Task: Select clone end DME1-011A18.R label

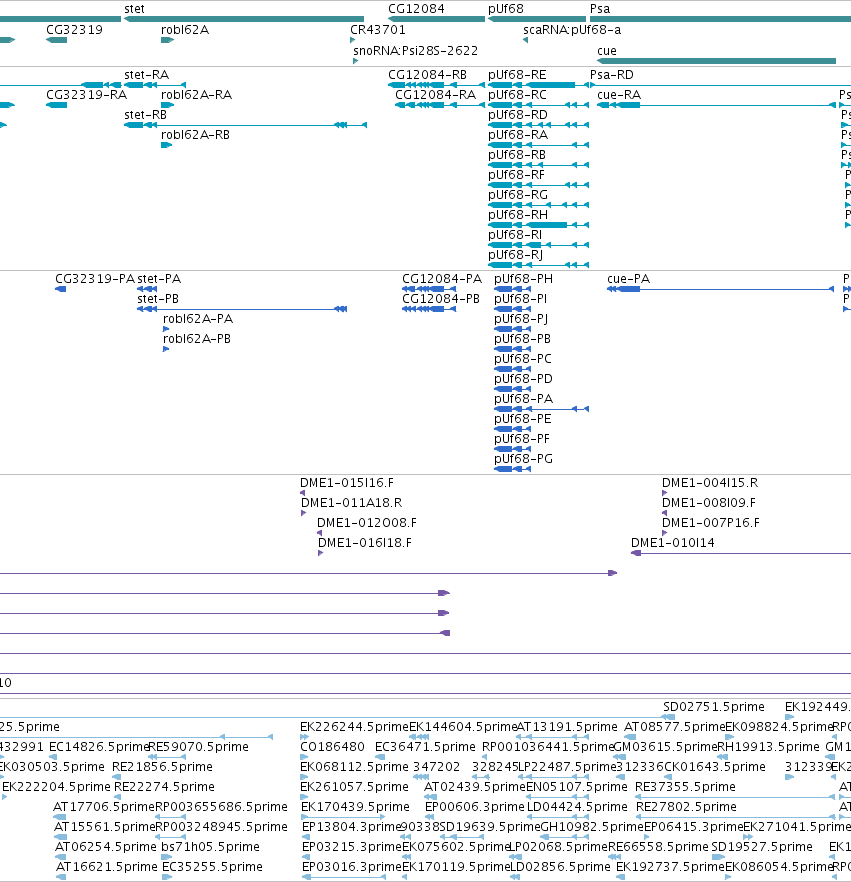Action: tap(352, 502)
